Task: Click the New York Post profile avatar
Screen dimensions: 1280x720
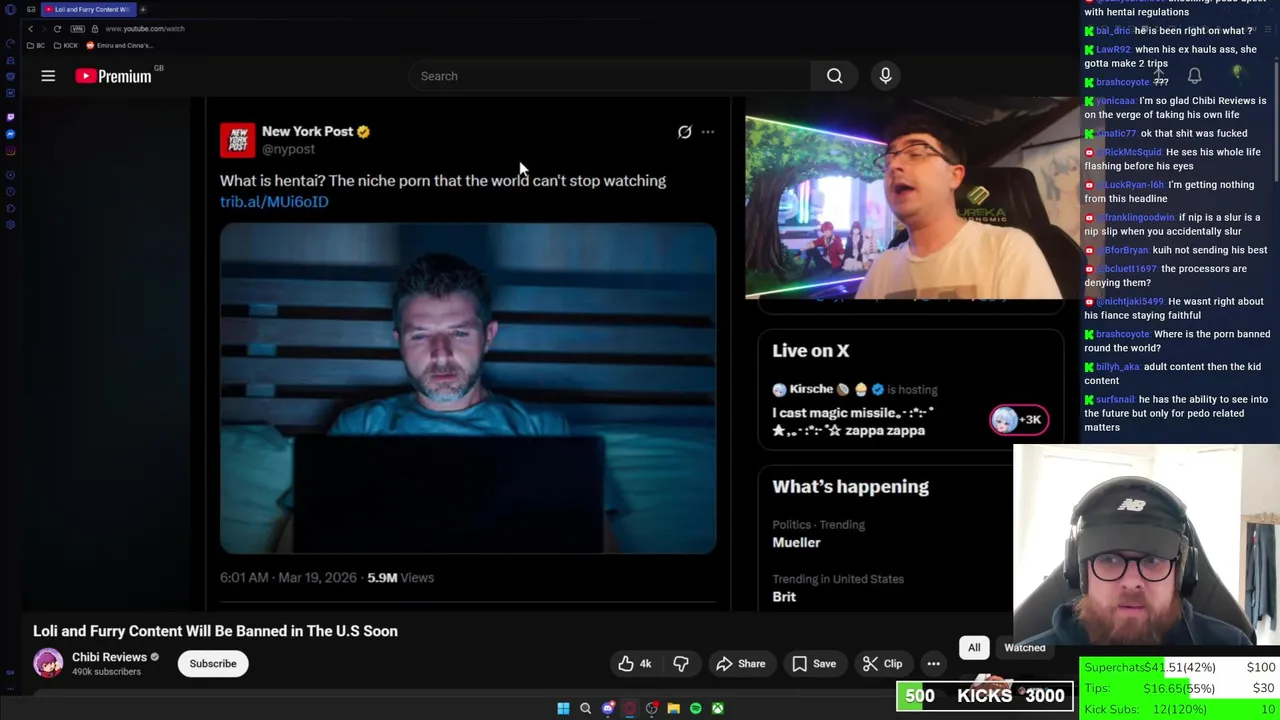Action: click(x=237, y=140)
